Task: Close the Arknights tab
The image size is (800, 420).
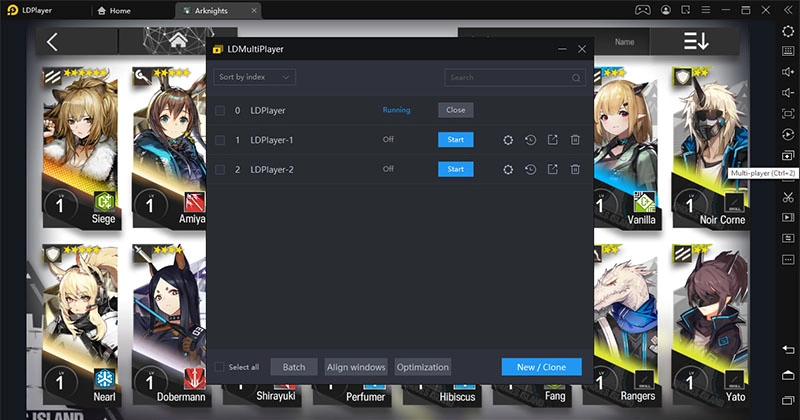Action: tap(254, 11)
